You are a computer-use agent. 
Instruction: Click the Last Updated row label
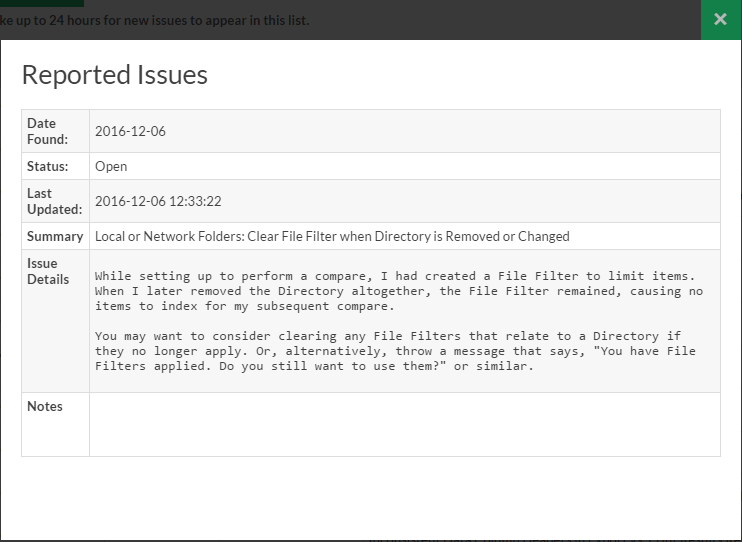click(x=54, y=201)
